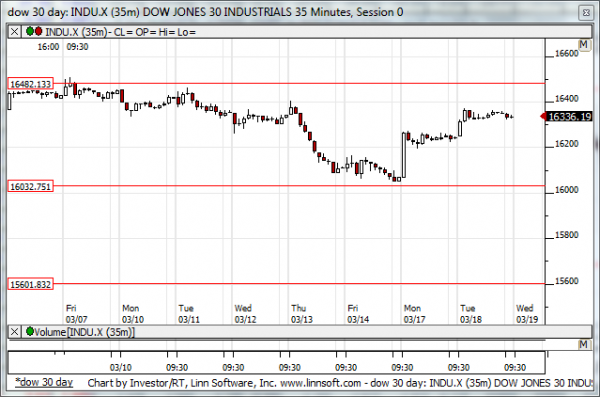
Task: Click M button in Volume pane
Action: coord(583,344)
